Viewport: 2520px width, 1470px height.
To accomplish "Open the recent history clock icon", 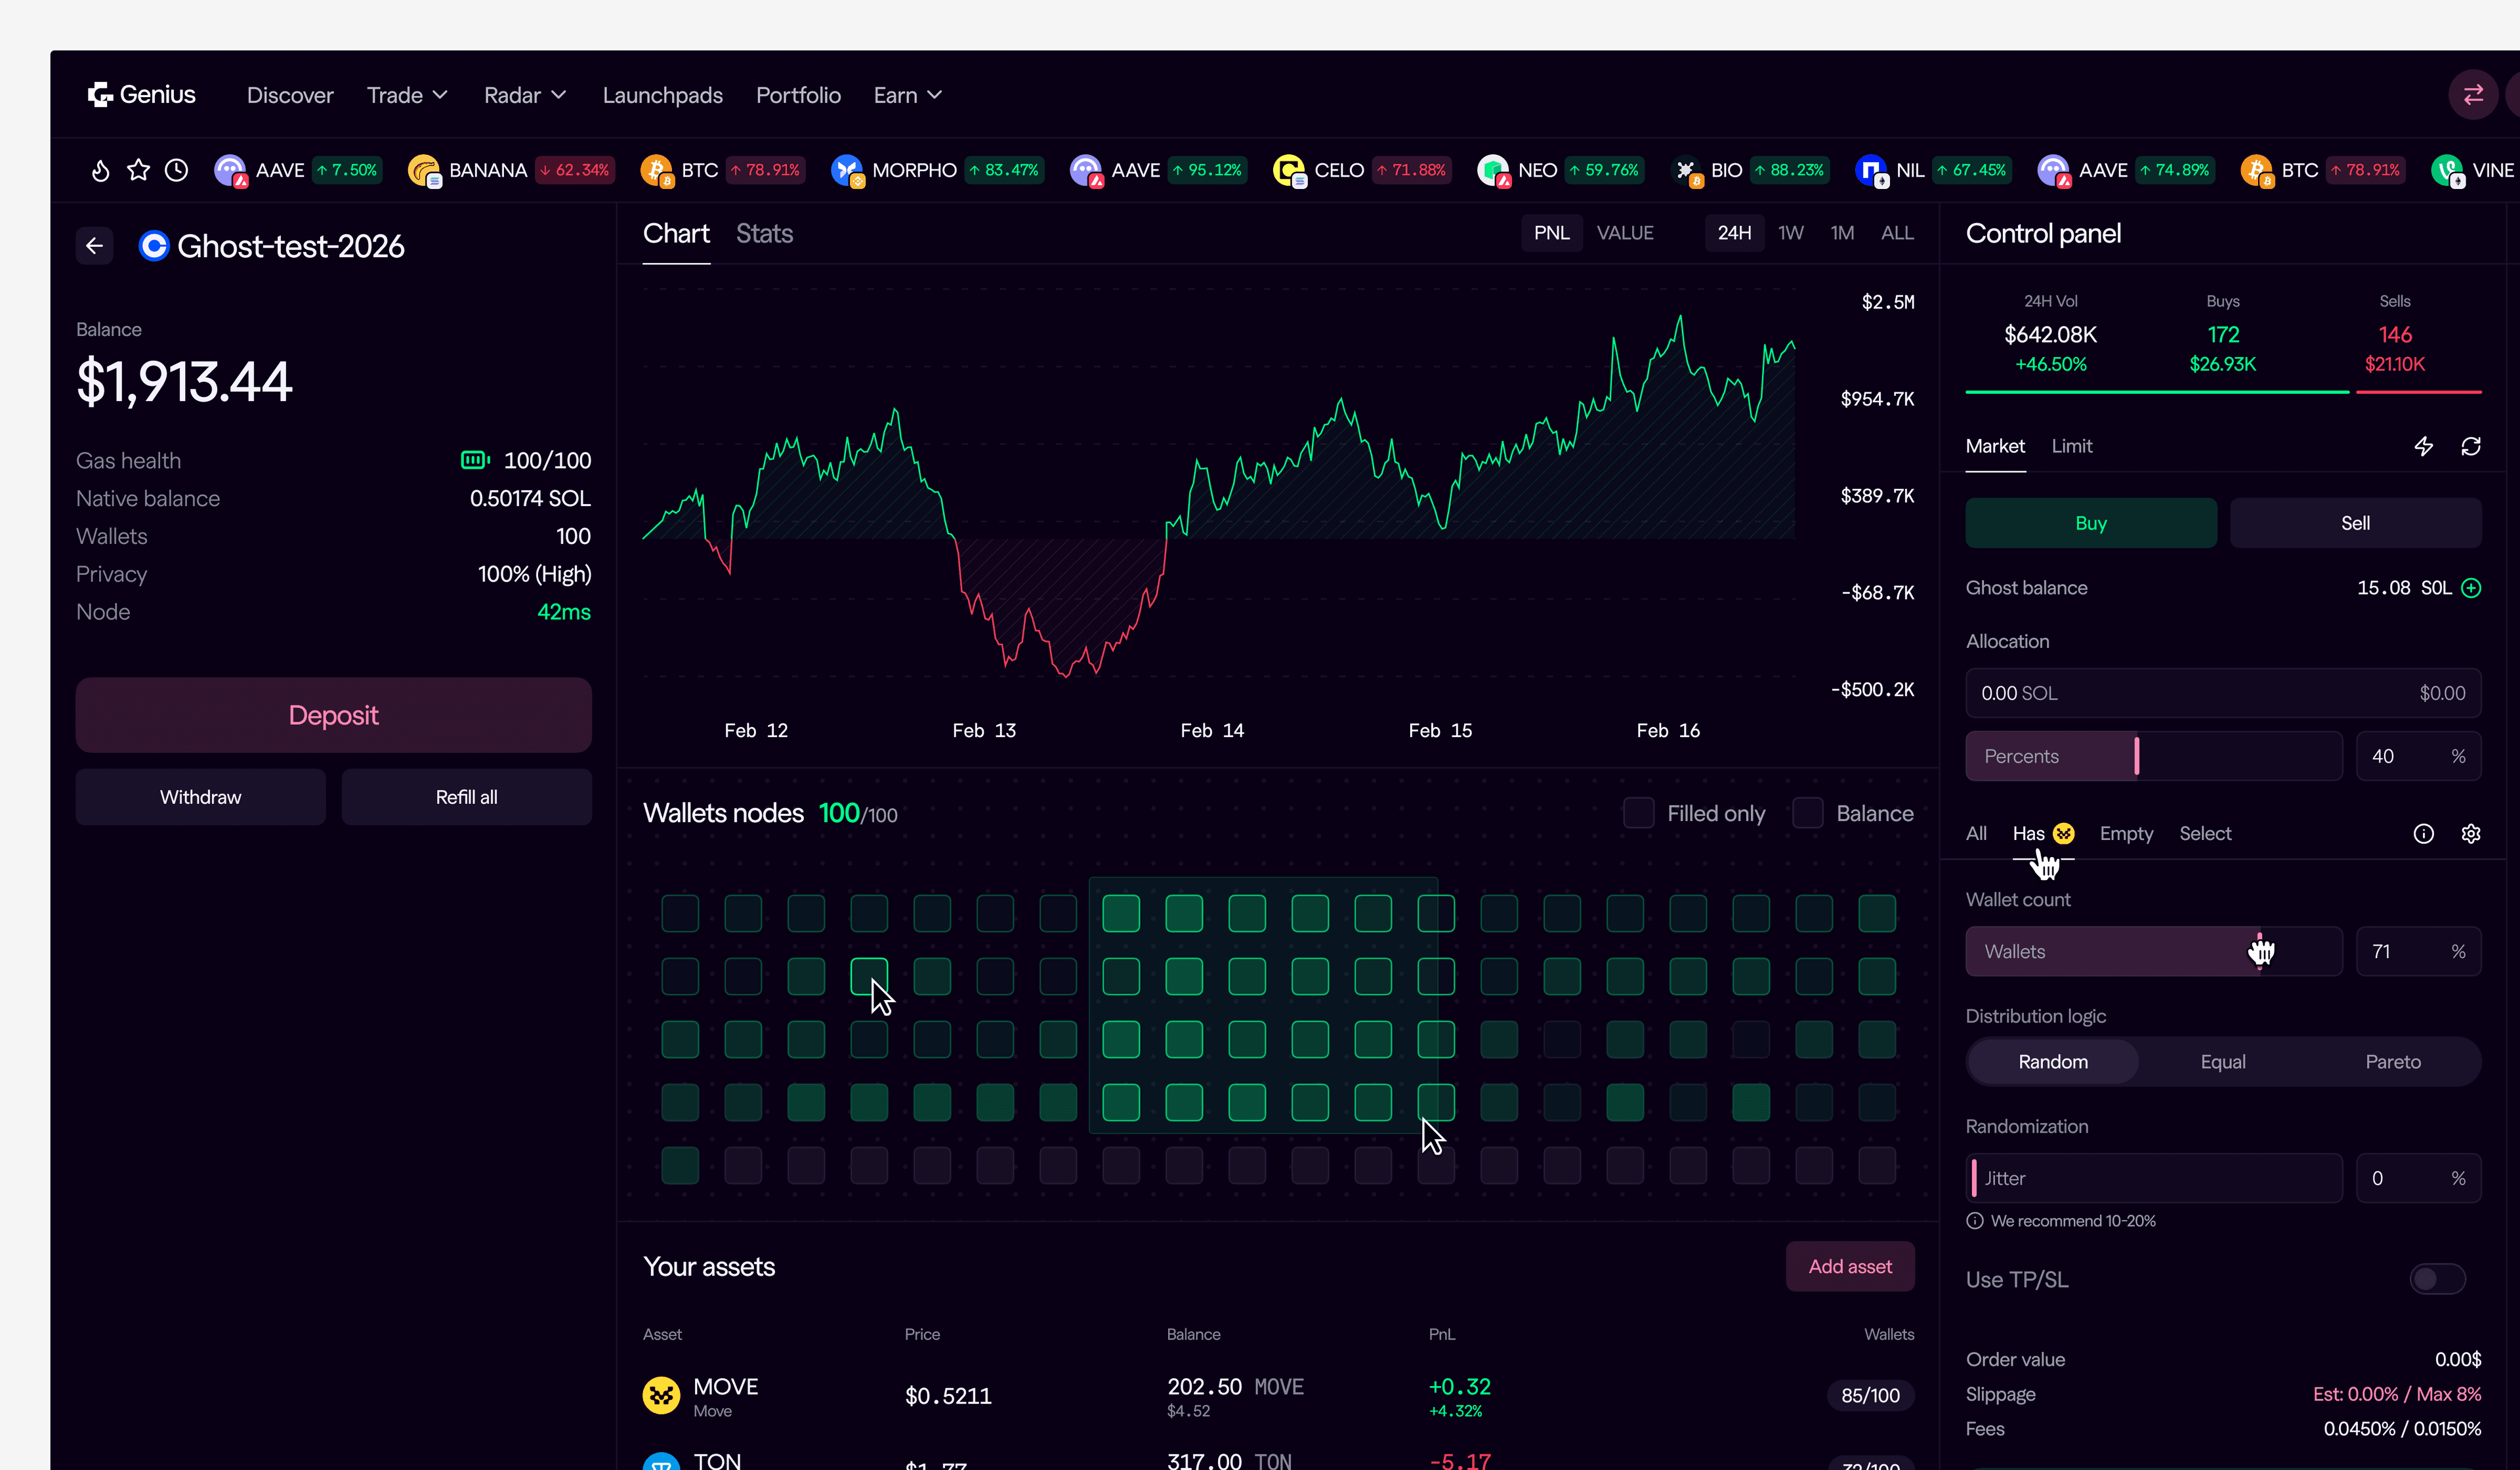I will (176, 170).
